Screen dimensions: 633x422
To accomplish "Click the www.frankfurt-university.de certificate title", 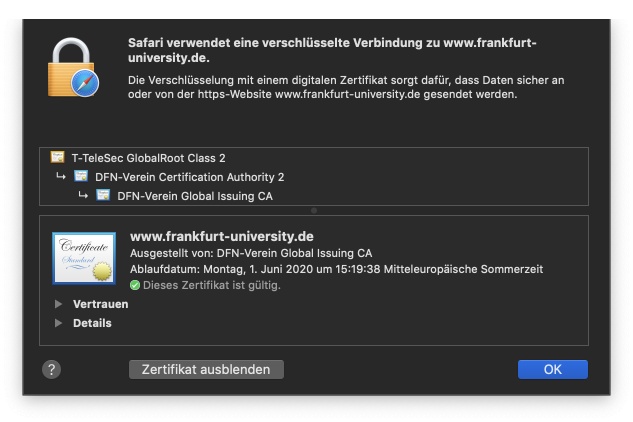I will click(x=222, y=236).
